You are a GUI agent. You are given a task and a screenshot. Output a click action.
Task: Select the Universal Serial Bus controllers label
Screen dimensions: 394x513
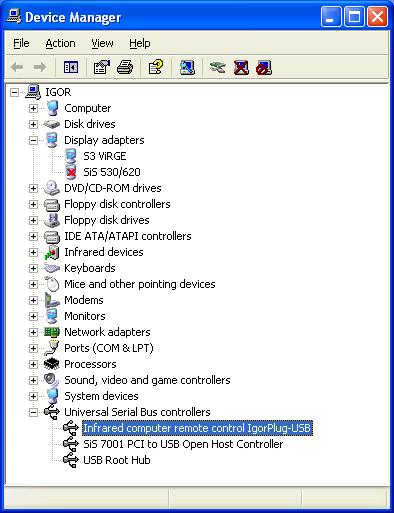137,412
